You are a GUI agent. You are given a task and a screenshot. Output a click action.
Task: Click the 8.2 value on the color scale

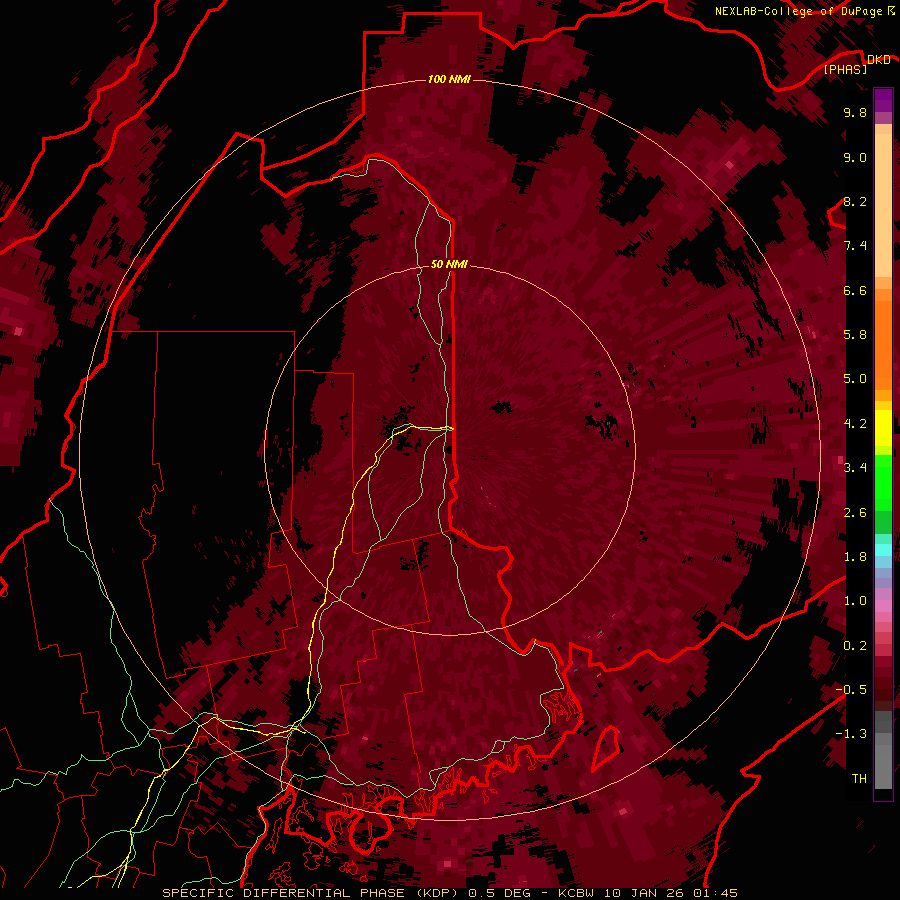pyautogui.click(x=855, y=201)
